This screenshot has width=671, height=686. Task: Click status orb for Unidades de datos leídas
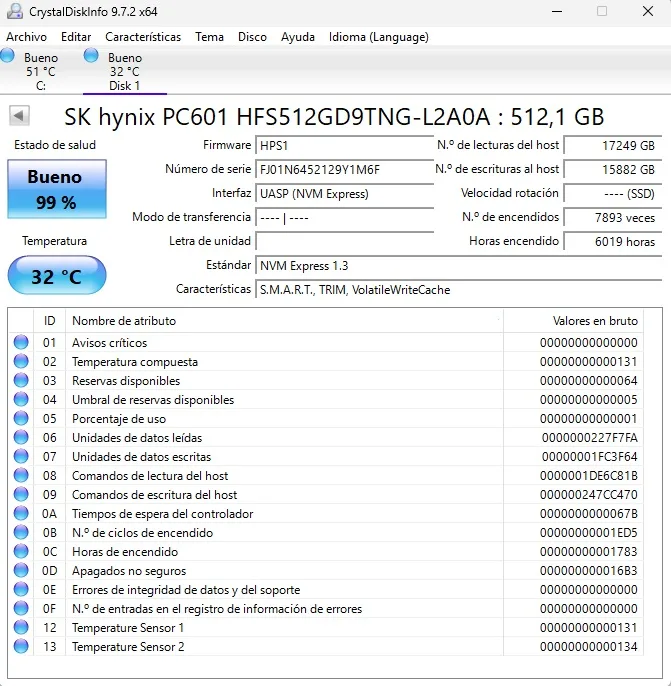(x=21, y=437)
